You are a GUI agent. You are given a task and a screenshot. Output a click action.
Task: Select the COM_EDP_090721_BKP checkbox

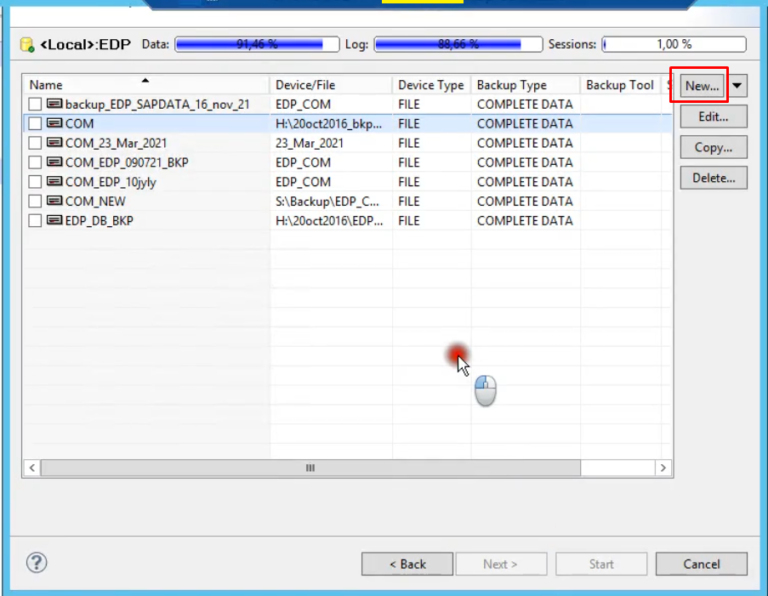pyautogui.click(x=35, y=163)
